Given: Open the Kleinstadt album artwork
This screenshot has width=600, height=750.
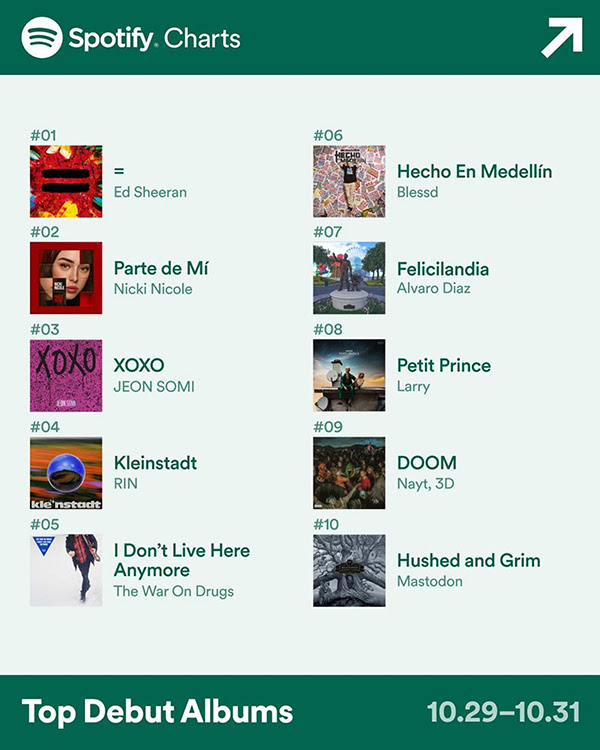Looking at the screenshot, I should click(66, 473).
